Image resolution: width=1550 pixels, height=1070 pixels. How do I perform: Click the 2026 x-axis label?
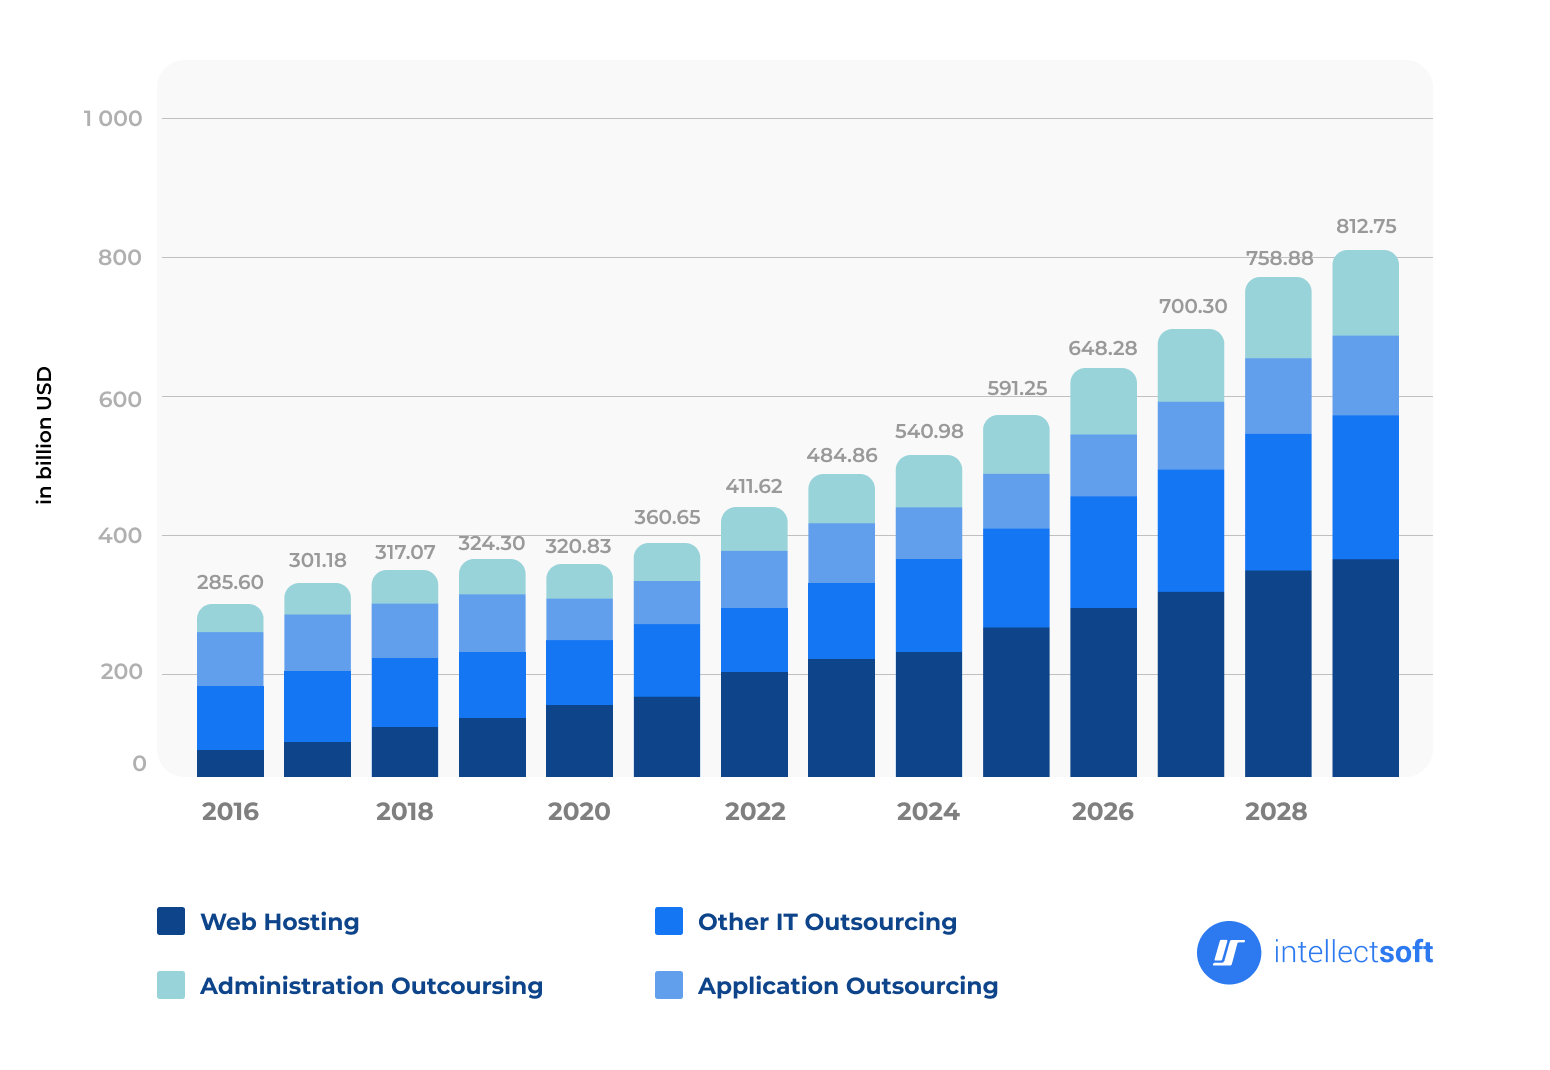1103,811
